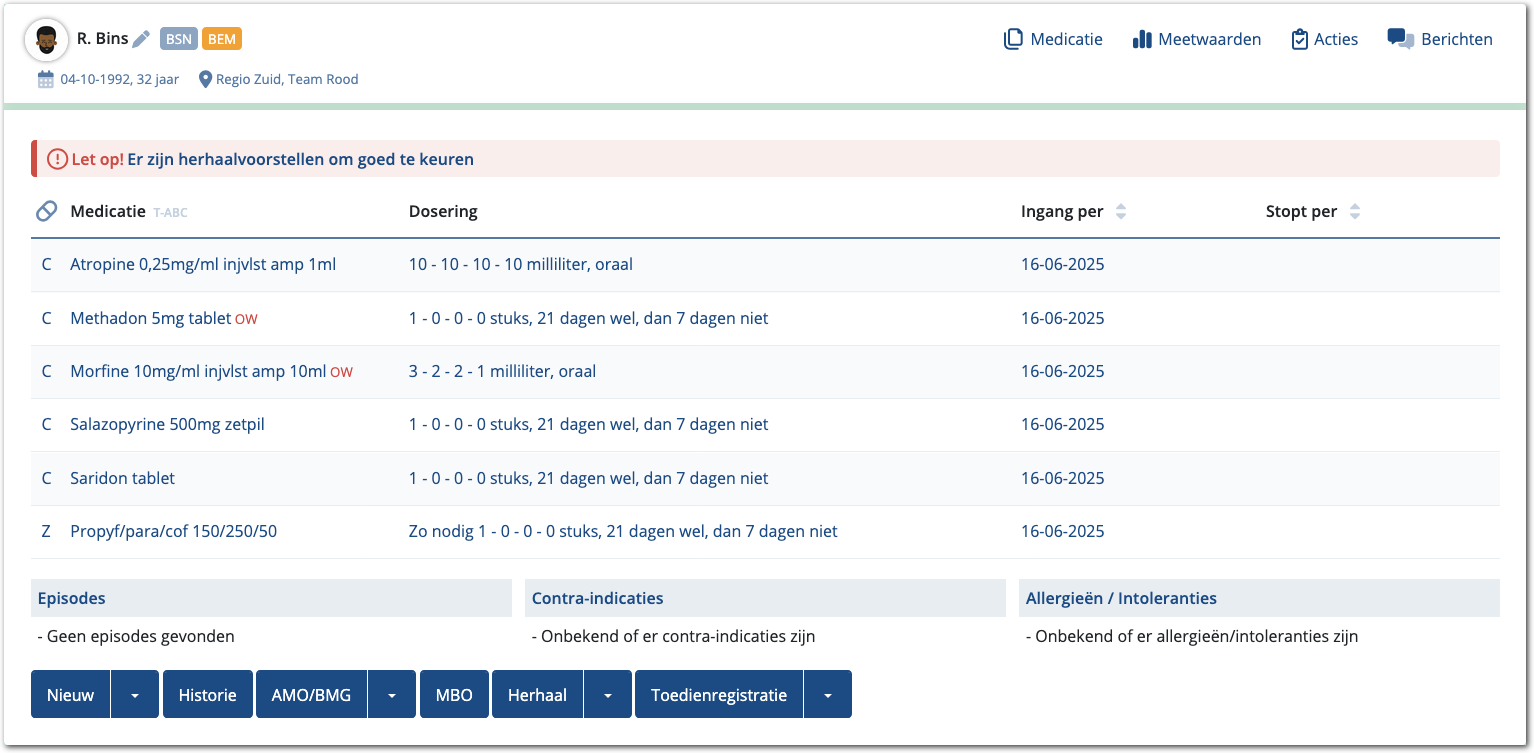The height and width of the screenshot is (753, 1534).
Task: Click the patient avatar picture
Action: click(x=45, y=40)
